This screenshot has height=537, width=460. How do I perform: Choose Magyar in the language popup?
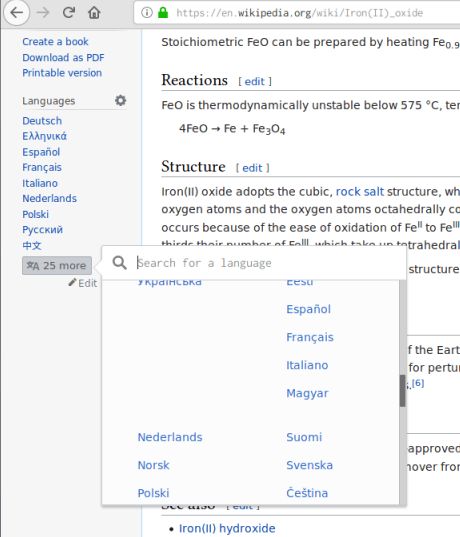[307, 394]
